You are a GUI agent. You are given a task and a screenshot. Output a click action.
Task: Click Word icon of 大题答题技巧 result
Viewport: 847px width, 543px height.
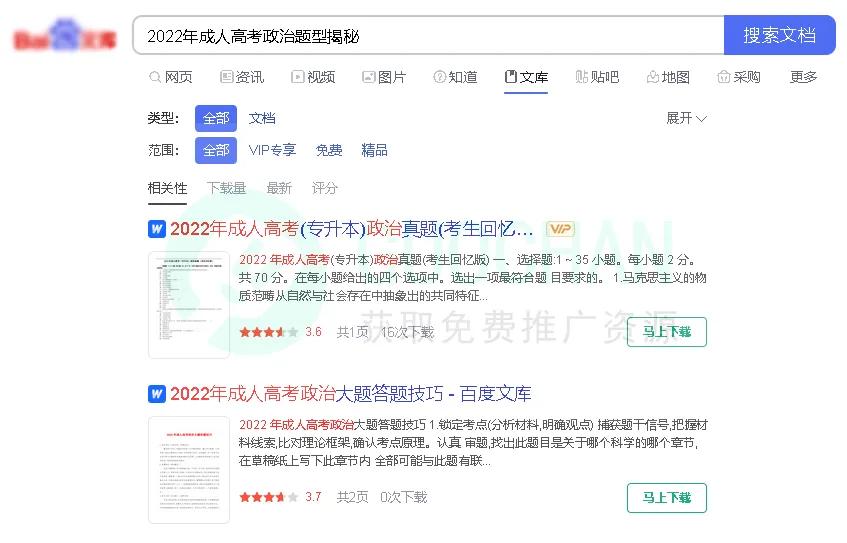click(157, 394)
